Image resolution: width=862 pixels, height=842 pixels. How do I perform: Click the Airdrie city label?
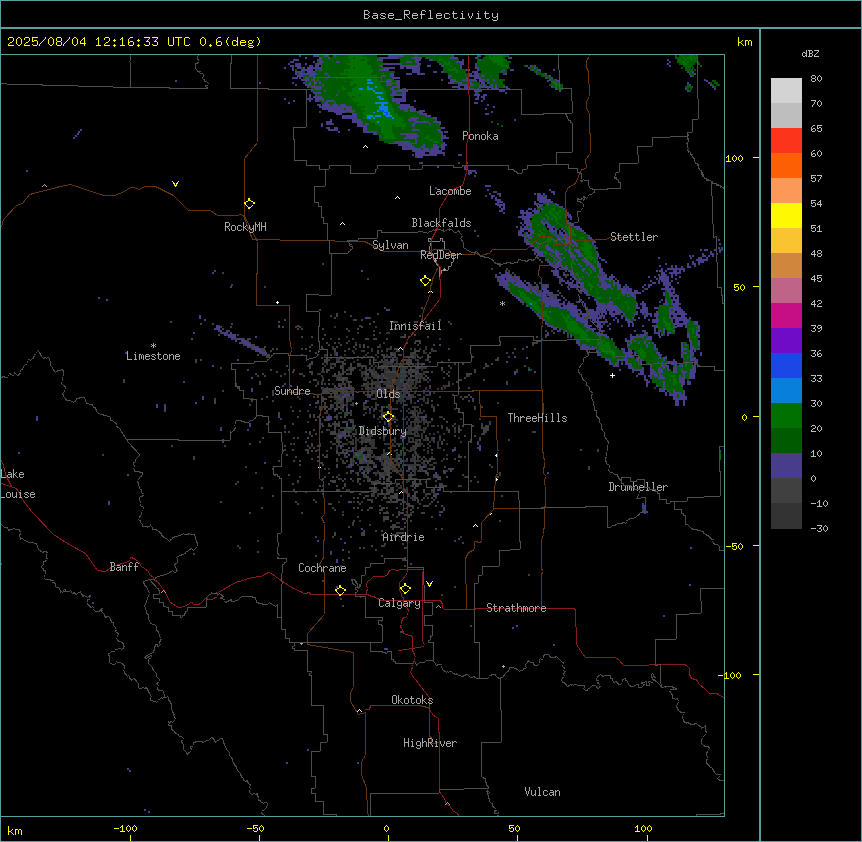coord(403,537)
